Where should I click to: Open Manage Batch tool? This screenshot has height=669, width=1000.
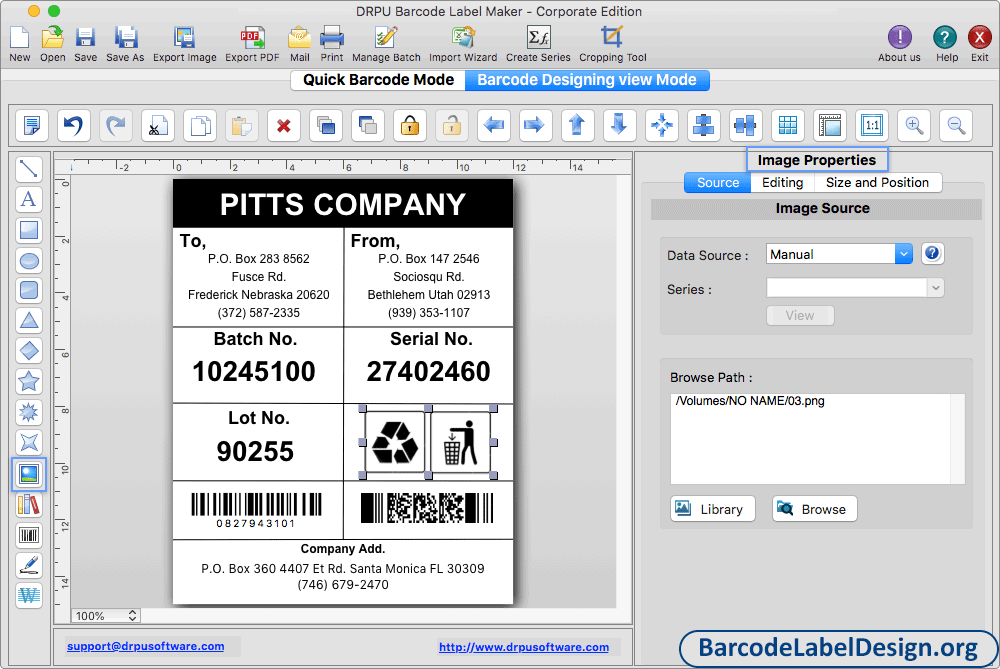pos(386,43)
